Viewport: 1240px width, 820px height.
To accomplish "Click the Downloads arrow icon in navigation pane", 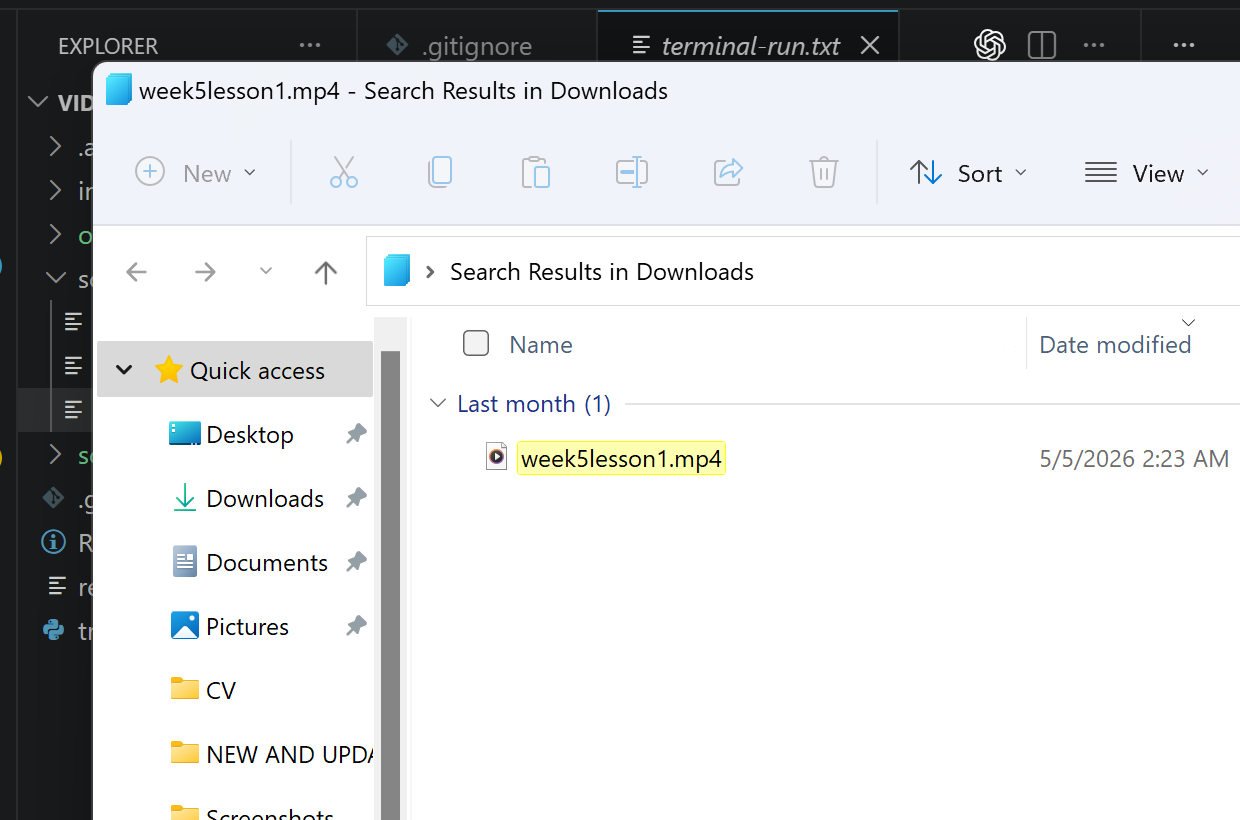I will [185, 498].
